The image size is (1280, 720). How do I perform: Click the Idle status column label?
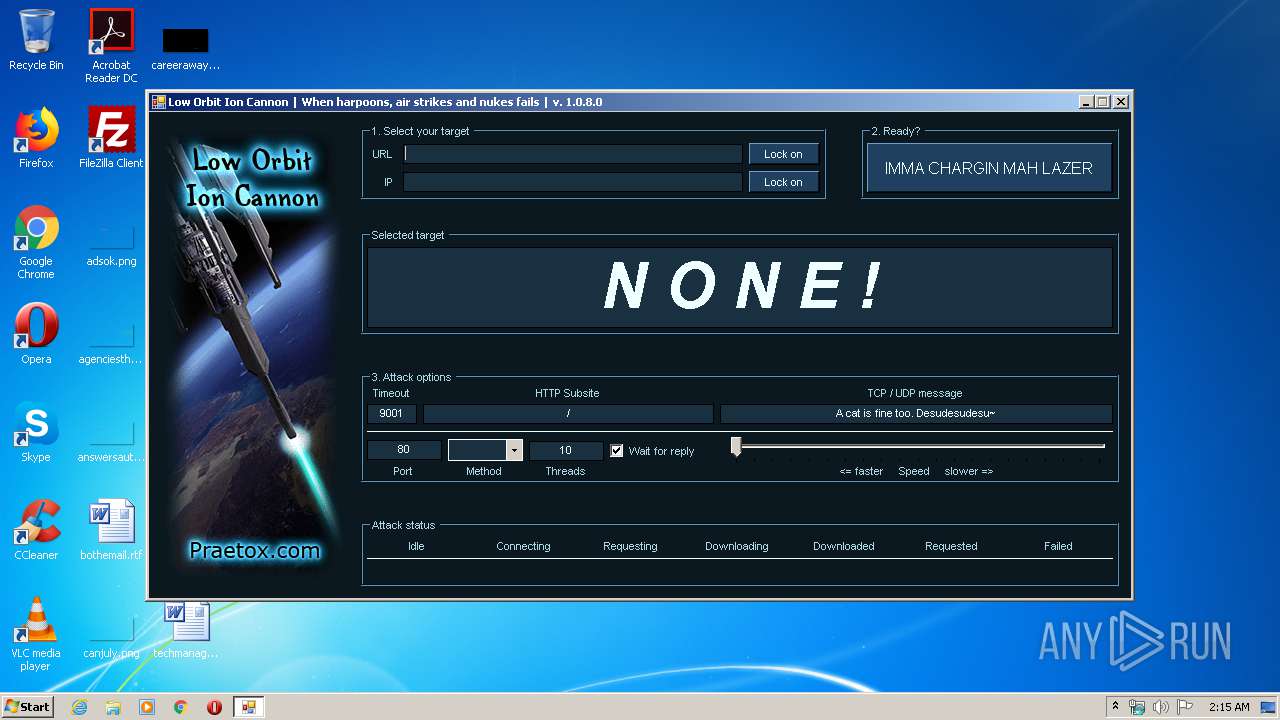tap(416, 546)
